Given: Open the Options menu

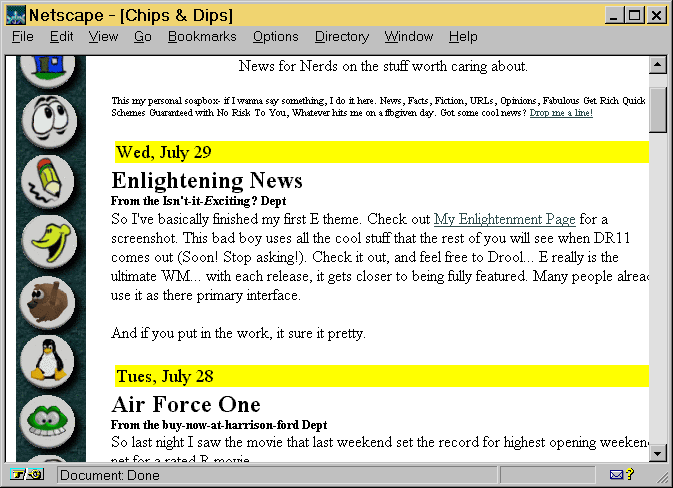Looking at the screenshot, I should tap(275, 37).
